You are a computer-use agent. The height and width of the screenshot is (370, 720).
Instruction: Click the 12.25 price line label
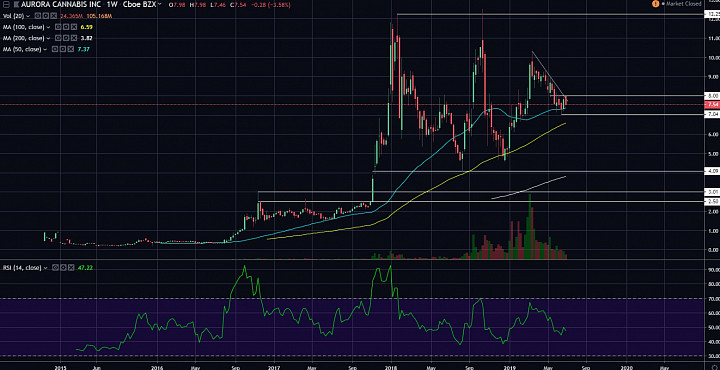tap(712, 15)
